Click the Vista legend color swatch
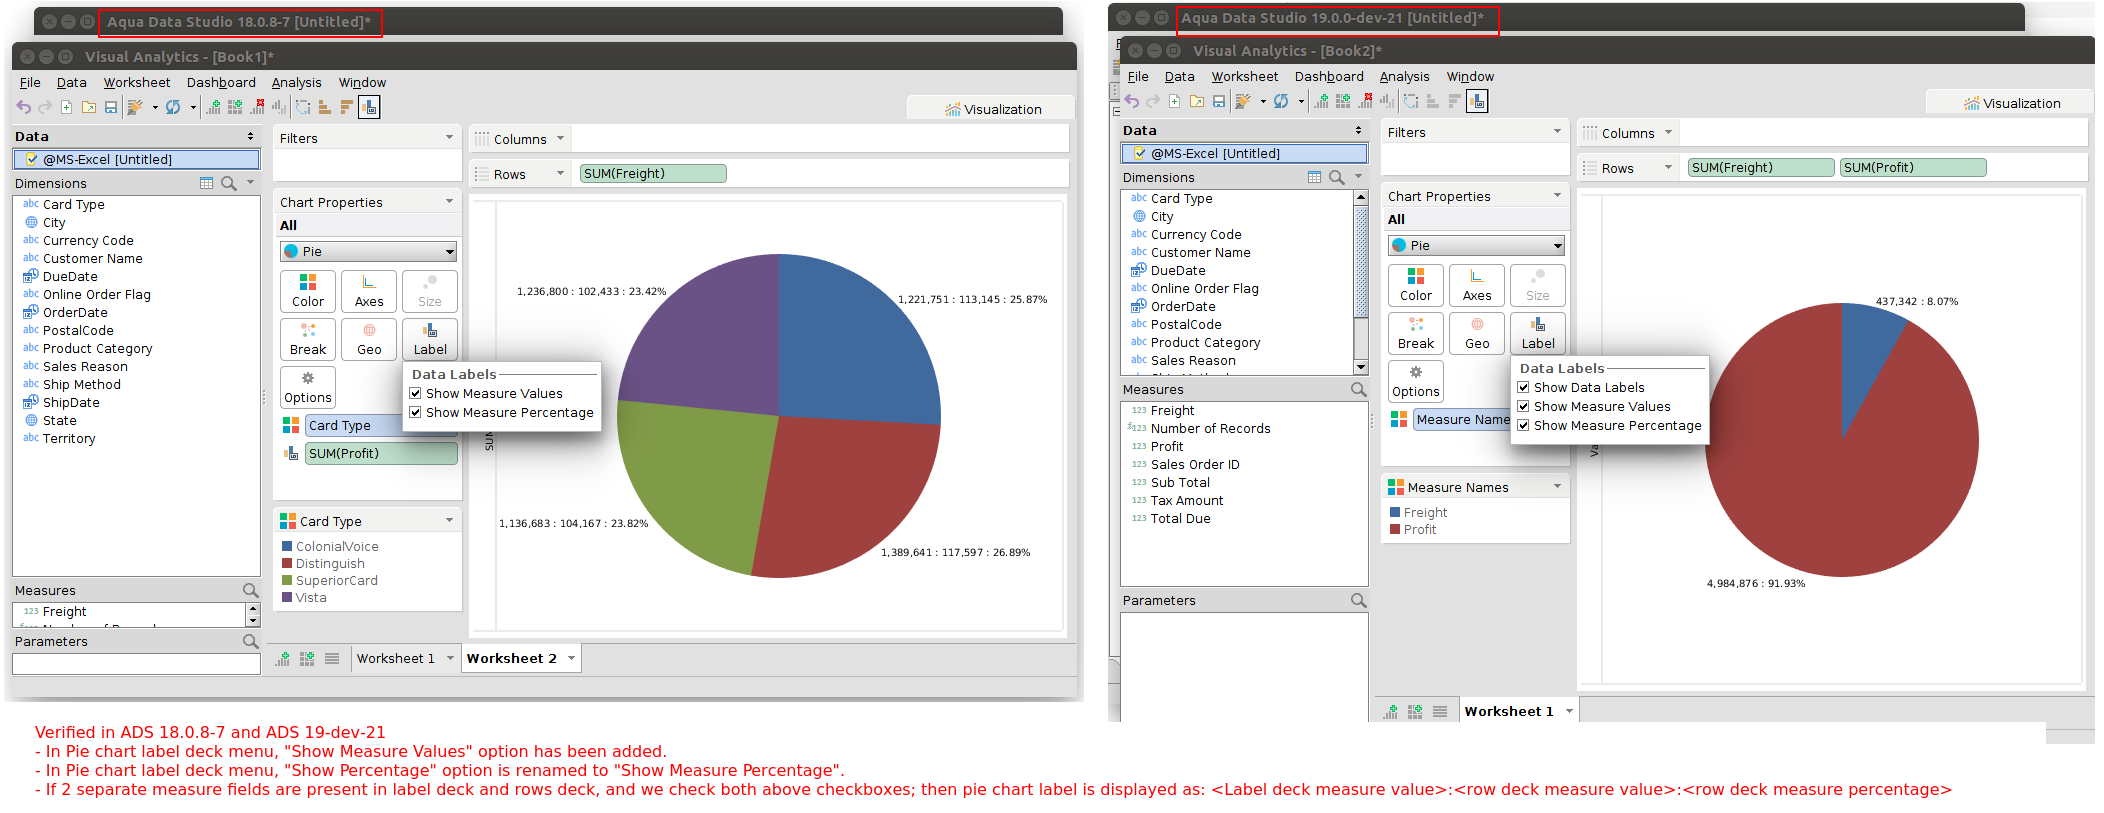This screenshot has width=2104, height=813. (287, 598)
